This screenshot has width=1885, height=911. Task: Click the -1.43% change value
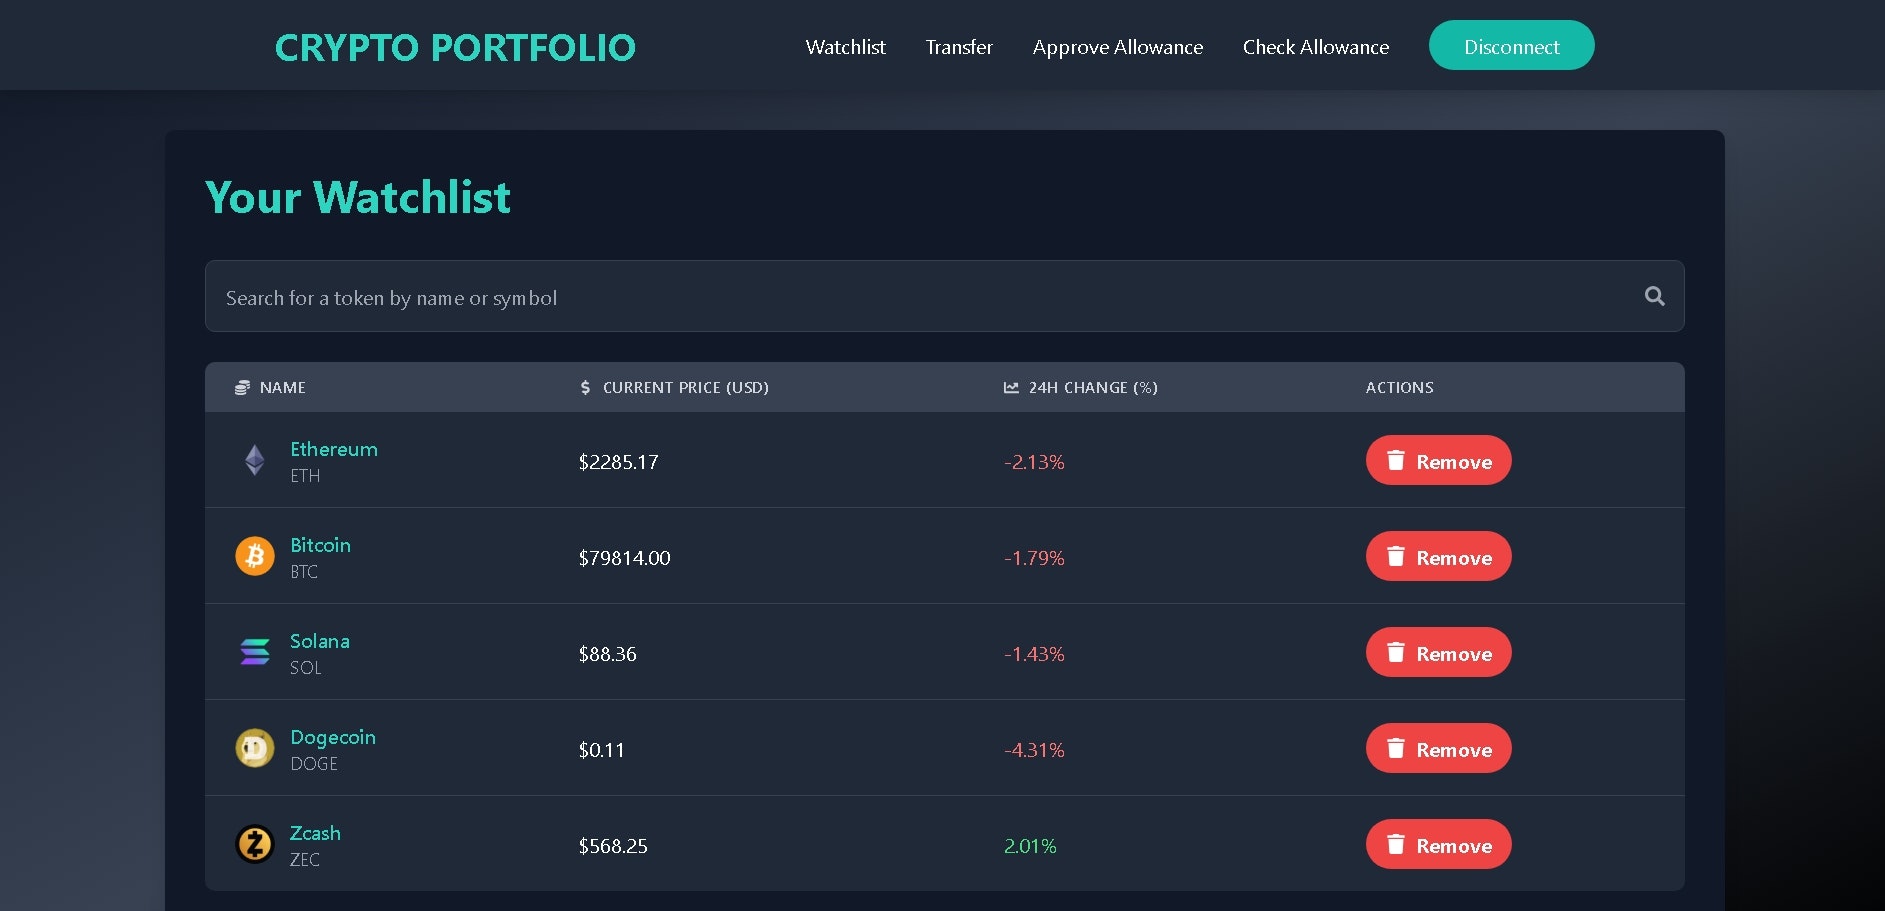[x=1034, y=654]
